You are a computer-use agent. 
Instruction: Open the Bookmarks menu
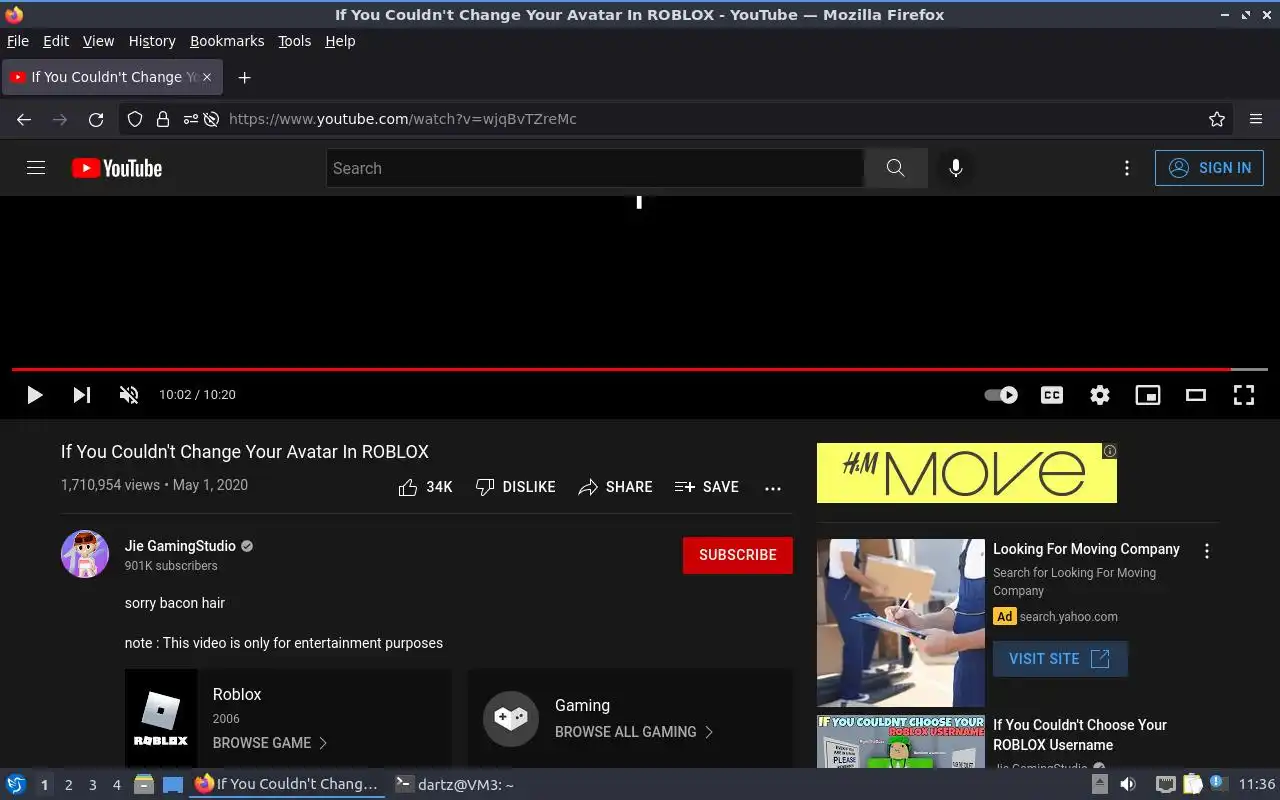227,41
